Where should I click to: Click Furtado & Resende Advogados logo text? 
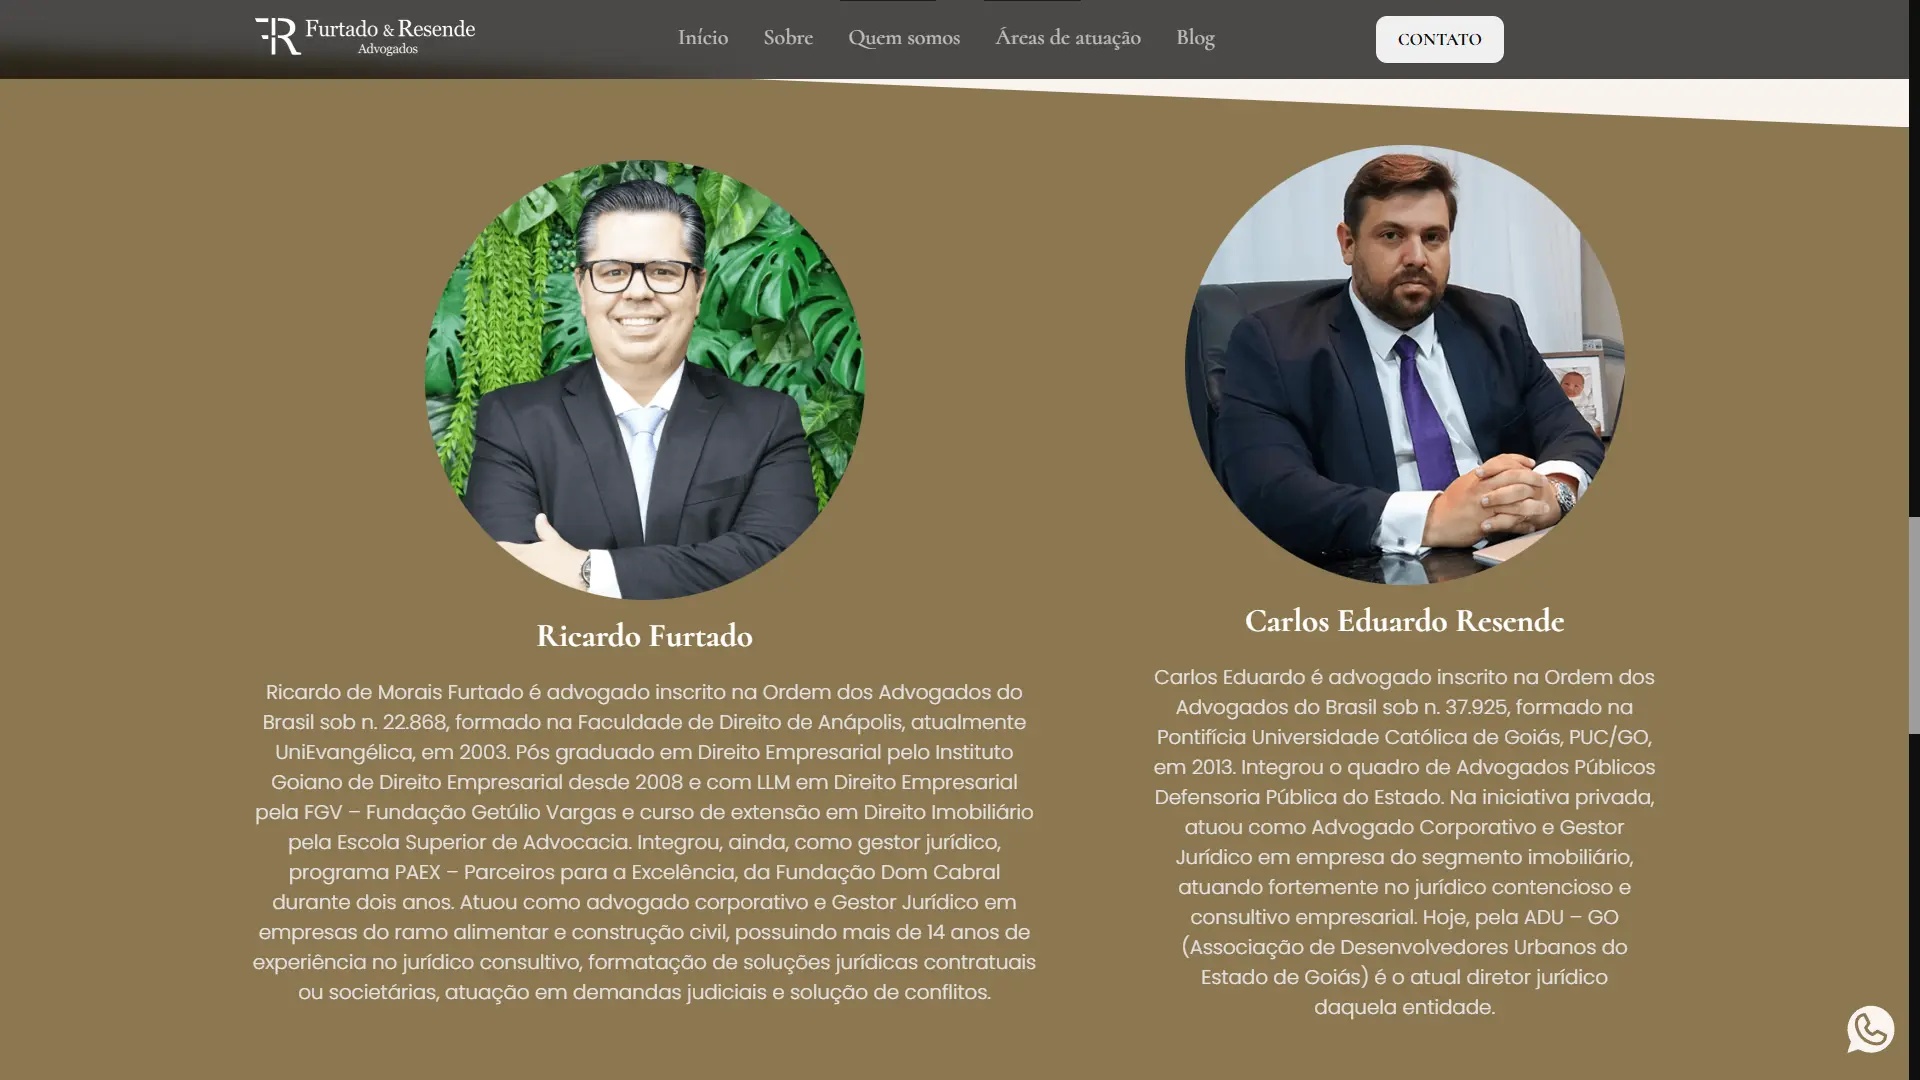[x=390, y=36]
